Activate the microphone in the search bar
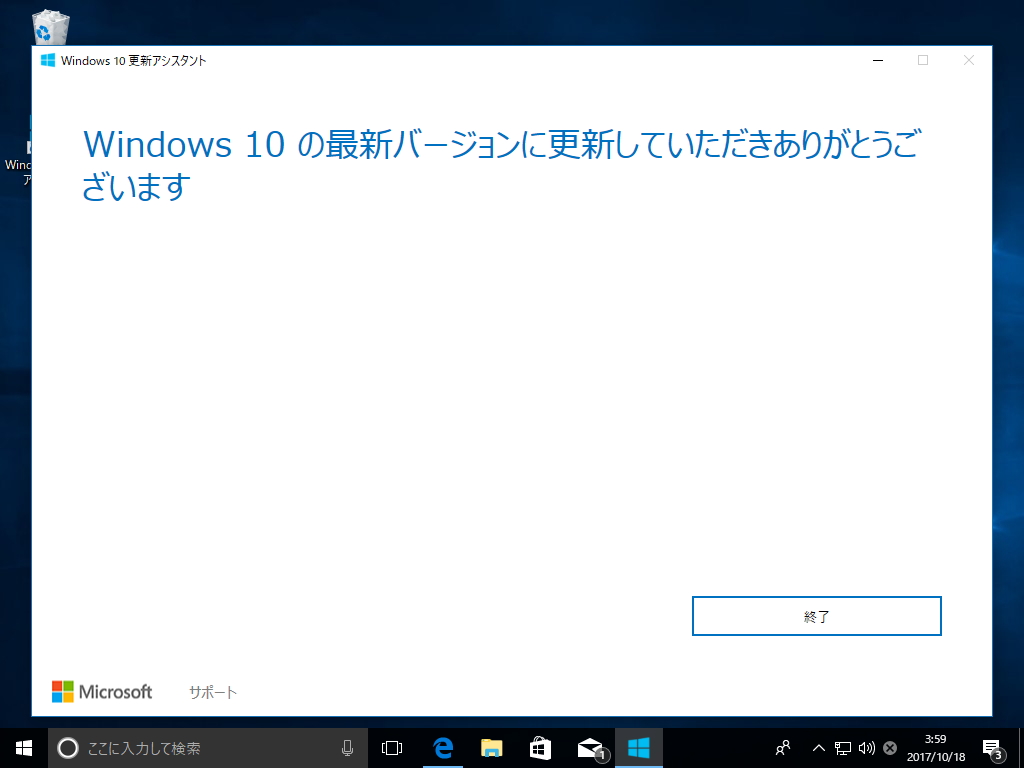The image size is (1024, 768). (x=347, y=747)
